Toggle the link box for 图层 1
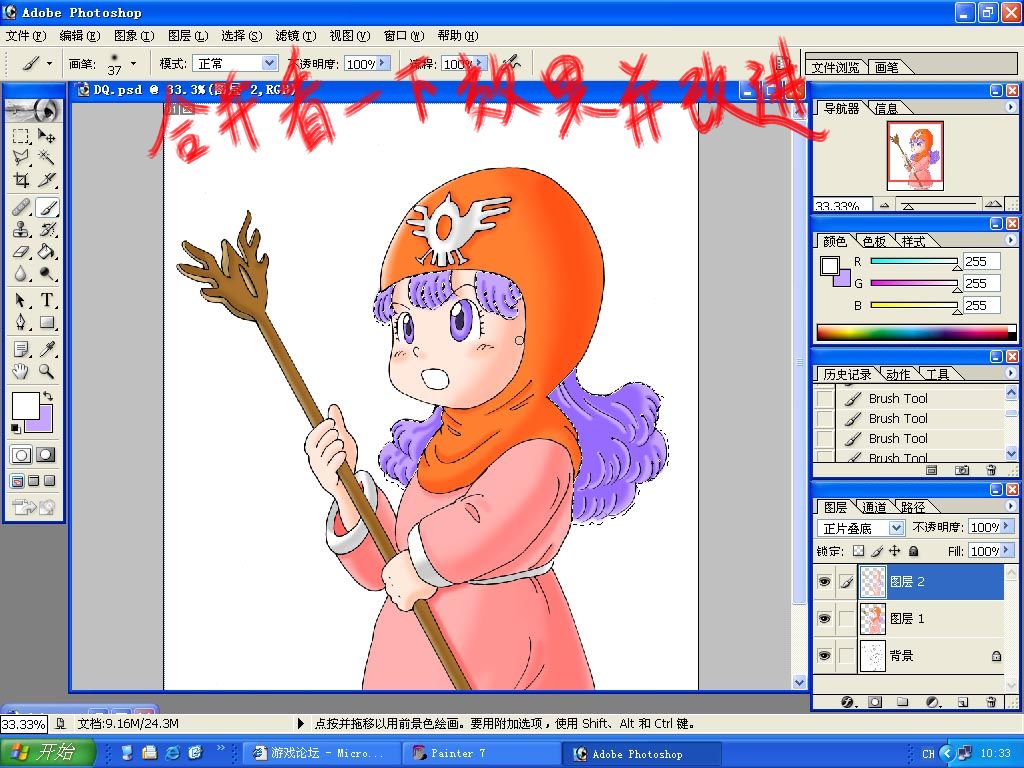Screen dimensions: 1024x768 pyautogui.click(x=846, y=618)
